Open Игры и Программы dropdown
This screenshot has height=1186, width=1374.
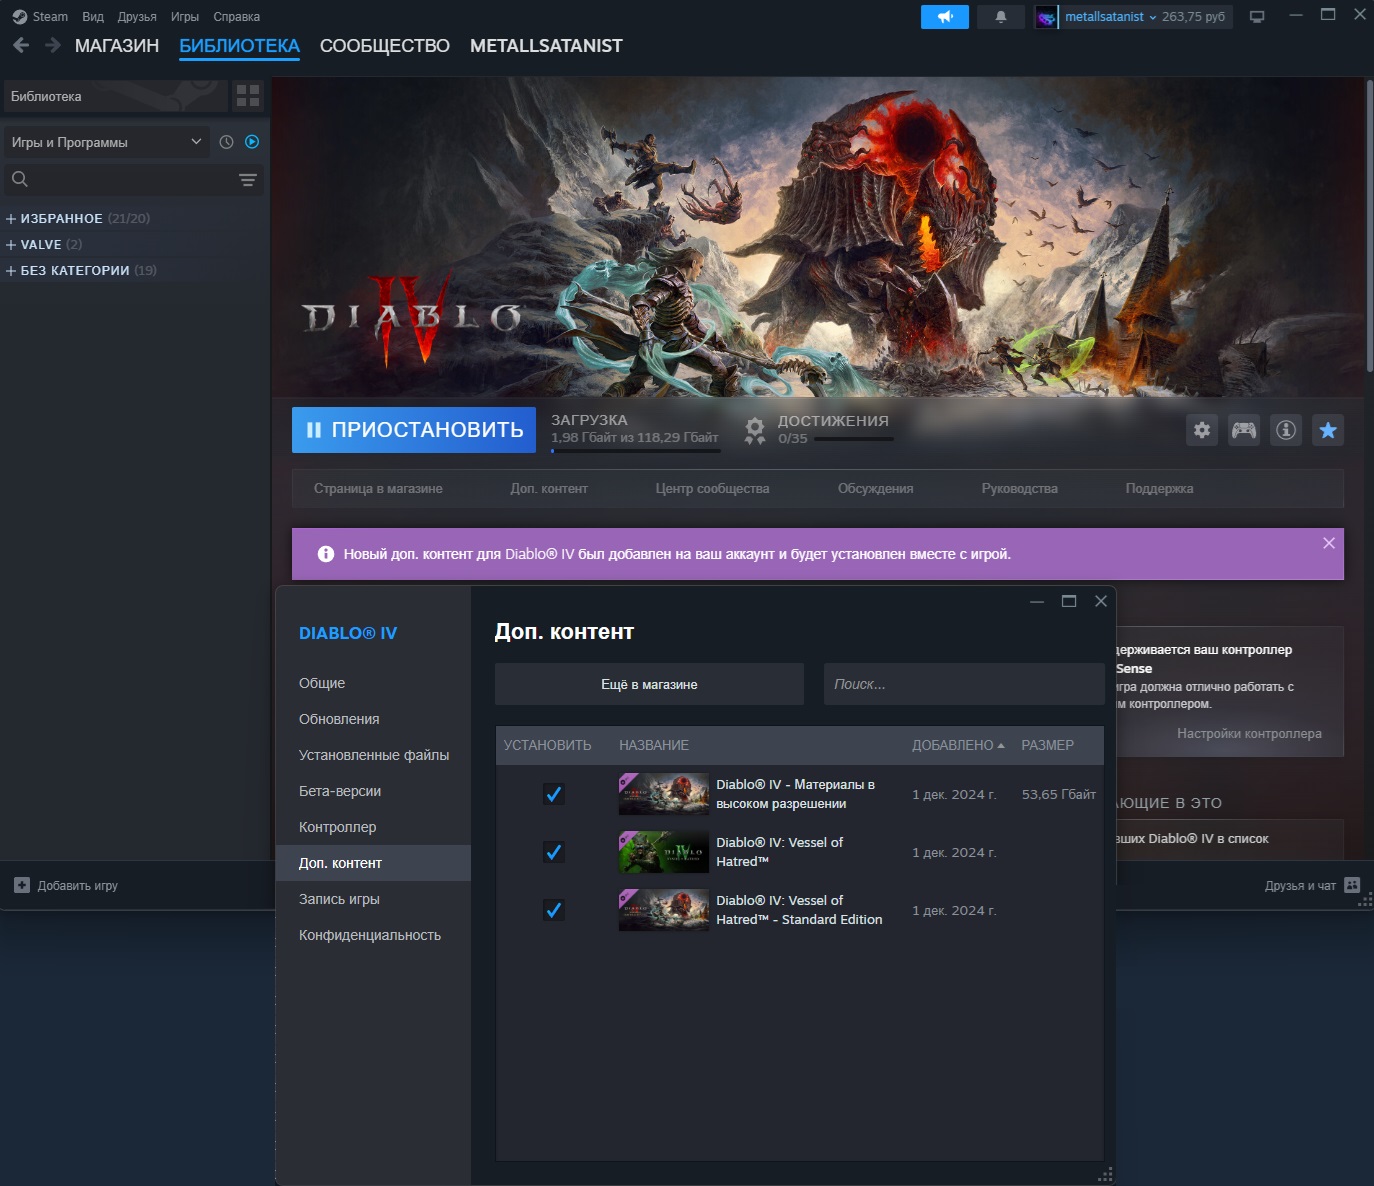pos(106,142)
